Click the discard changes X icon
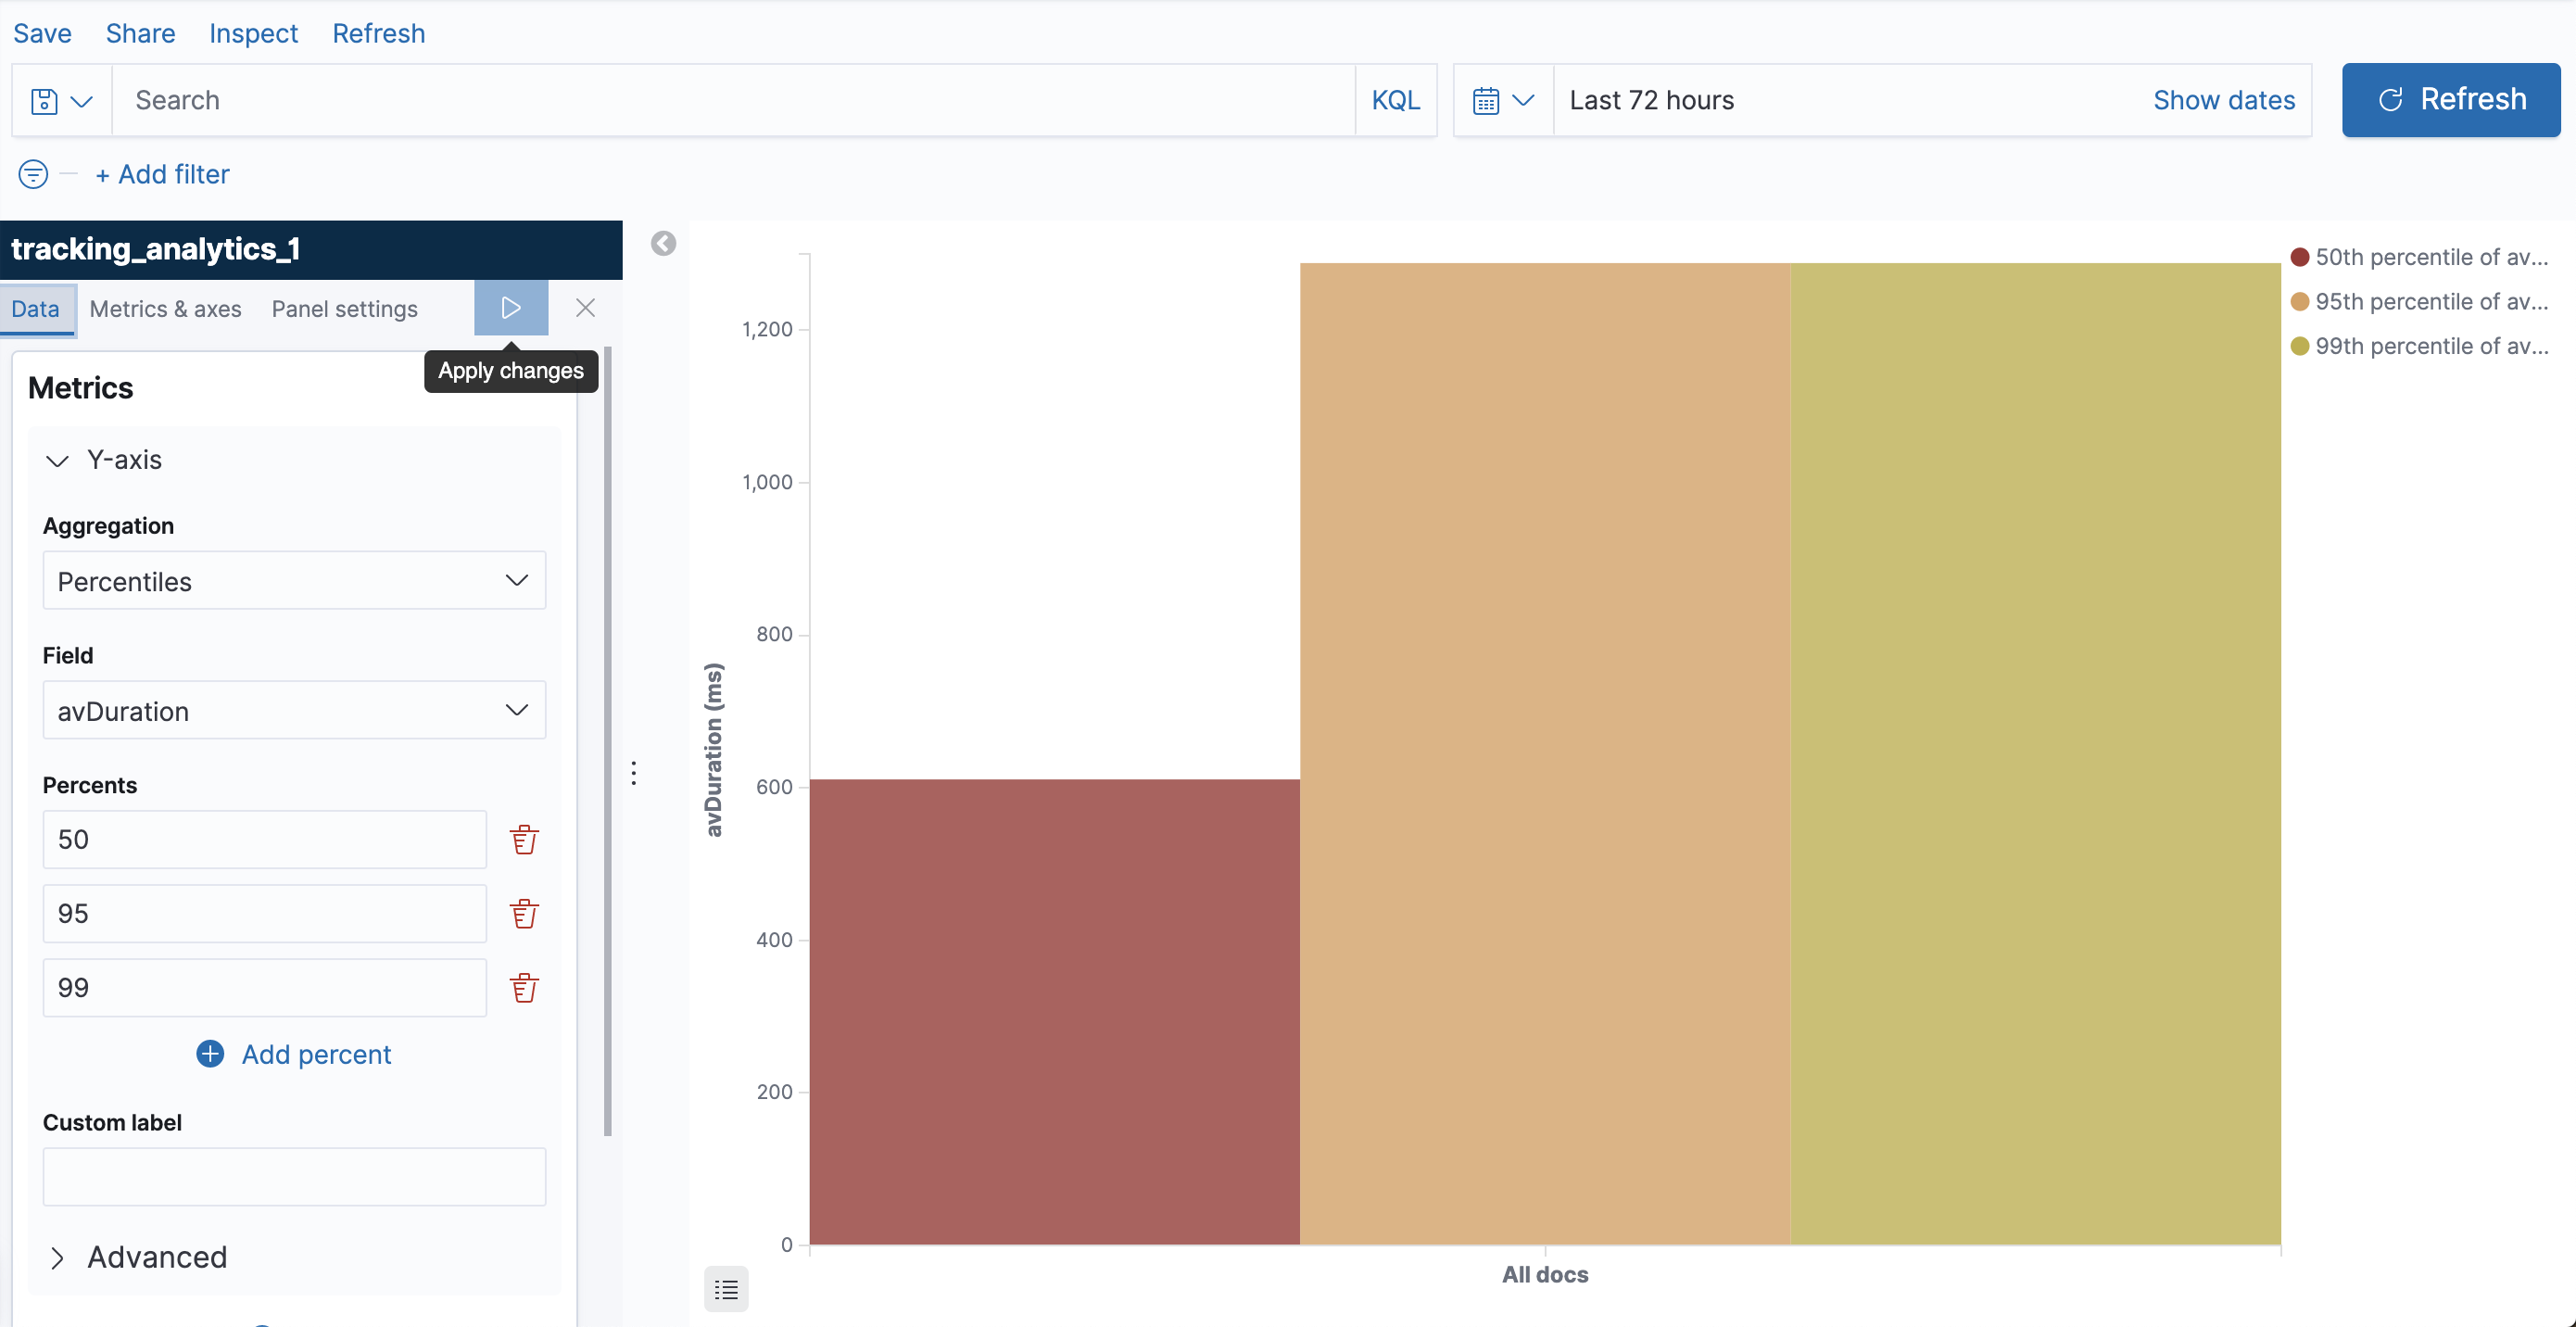This screenshot has height=1327, width=2576. [585, 308]
